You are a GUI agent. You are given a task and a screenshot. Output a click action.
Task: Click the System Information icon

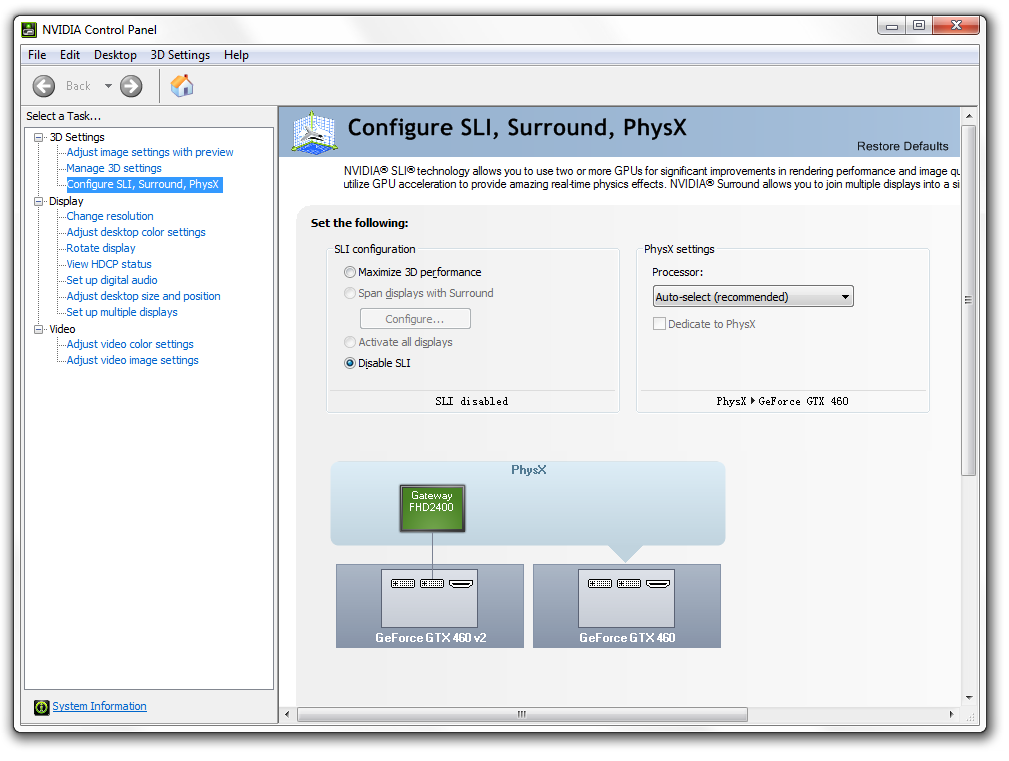tap(42, 707)
